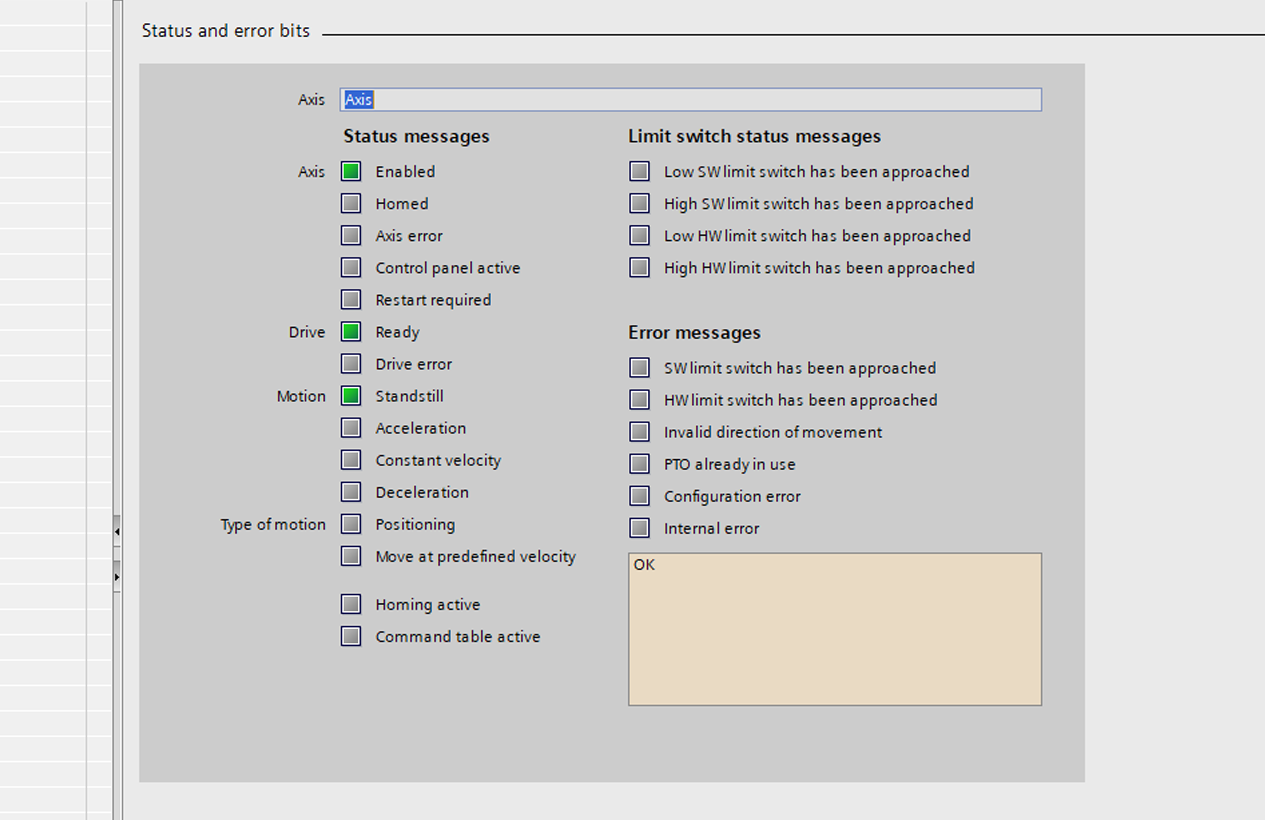Click the green Enabled status indicator
This screenshot has height=820, width=1265.
click(x=351, y=171)
